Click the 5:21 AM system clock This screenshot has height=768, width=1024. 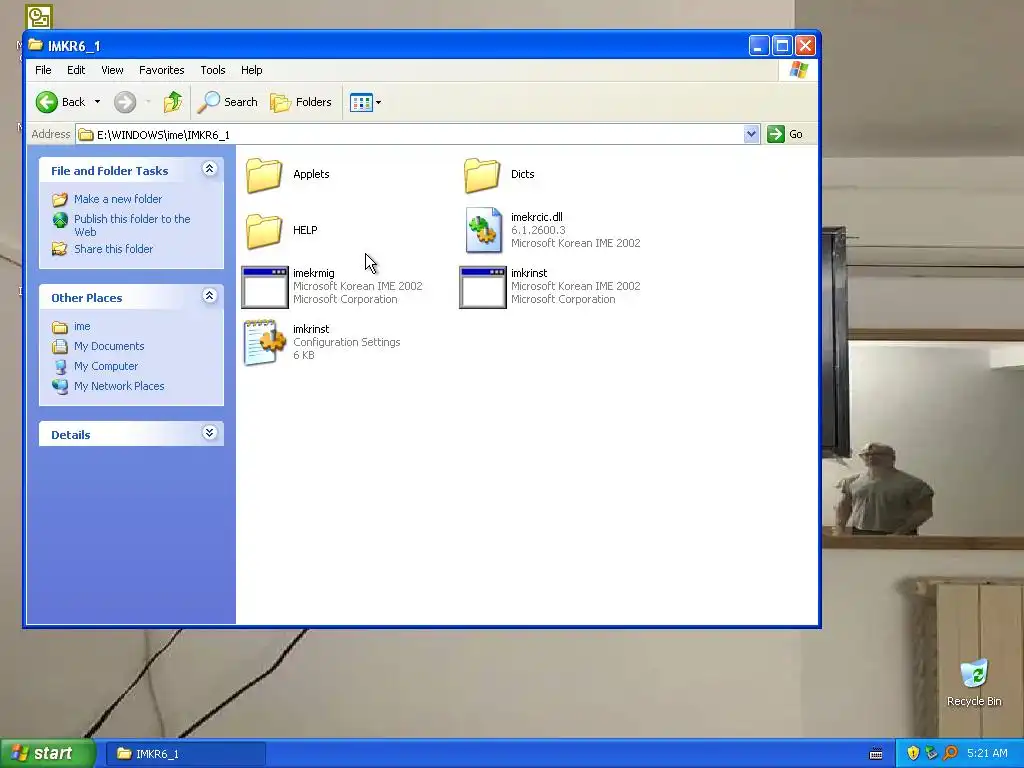tap(987, 753)
